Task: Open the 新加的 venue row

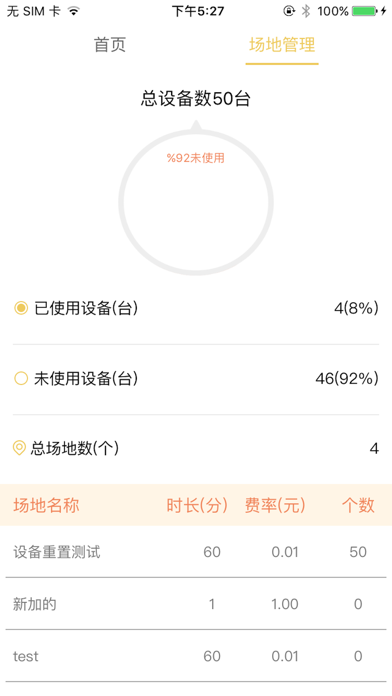Action: 196,604
